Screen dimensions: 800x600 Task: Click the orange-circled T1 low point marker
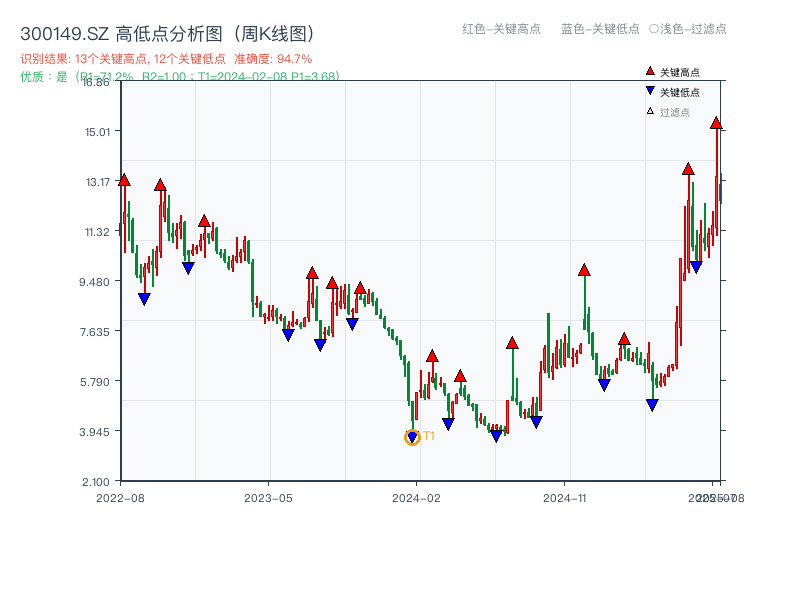[412, 437]
